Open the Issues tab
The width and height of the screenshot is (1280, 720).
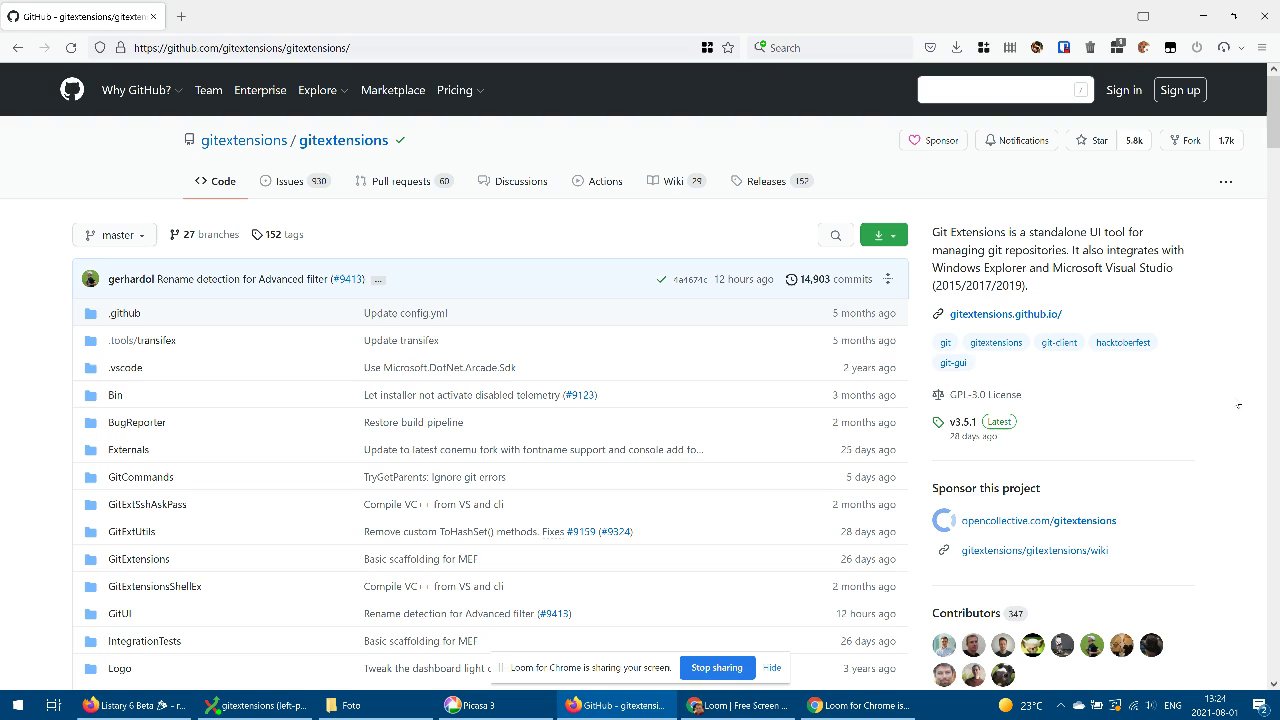pos(295,181)
